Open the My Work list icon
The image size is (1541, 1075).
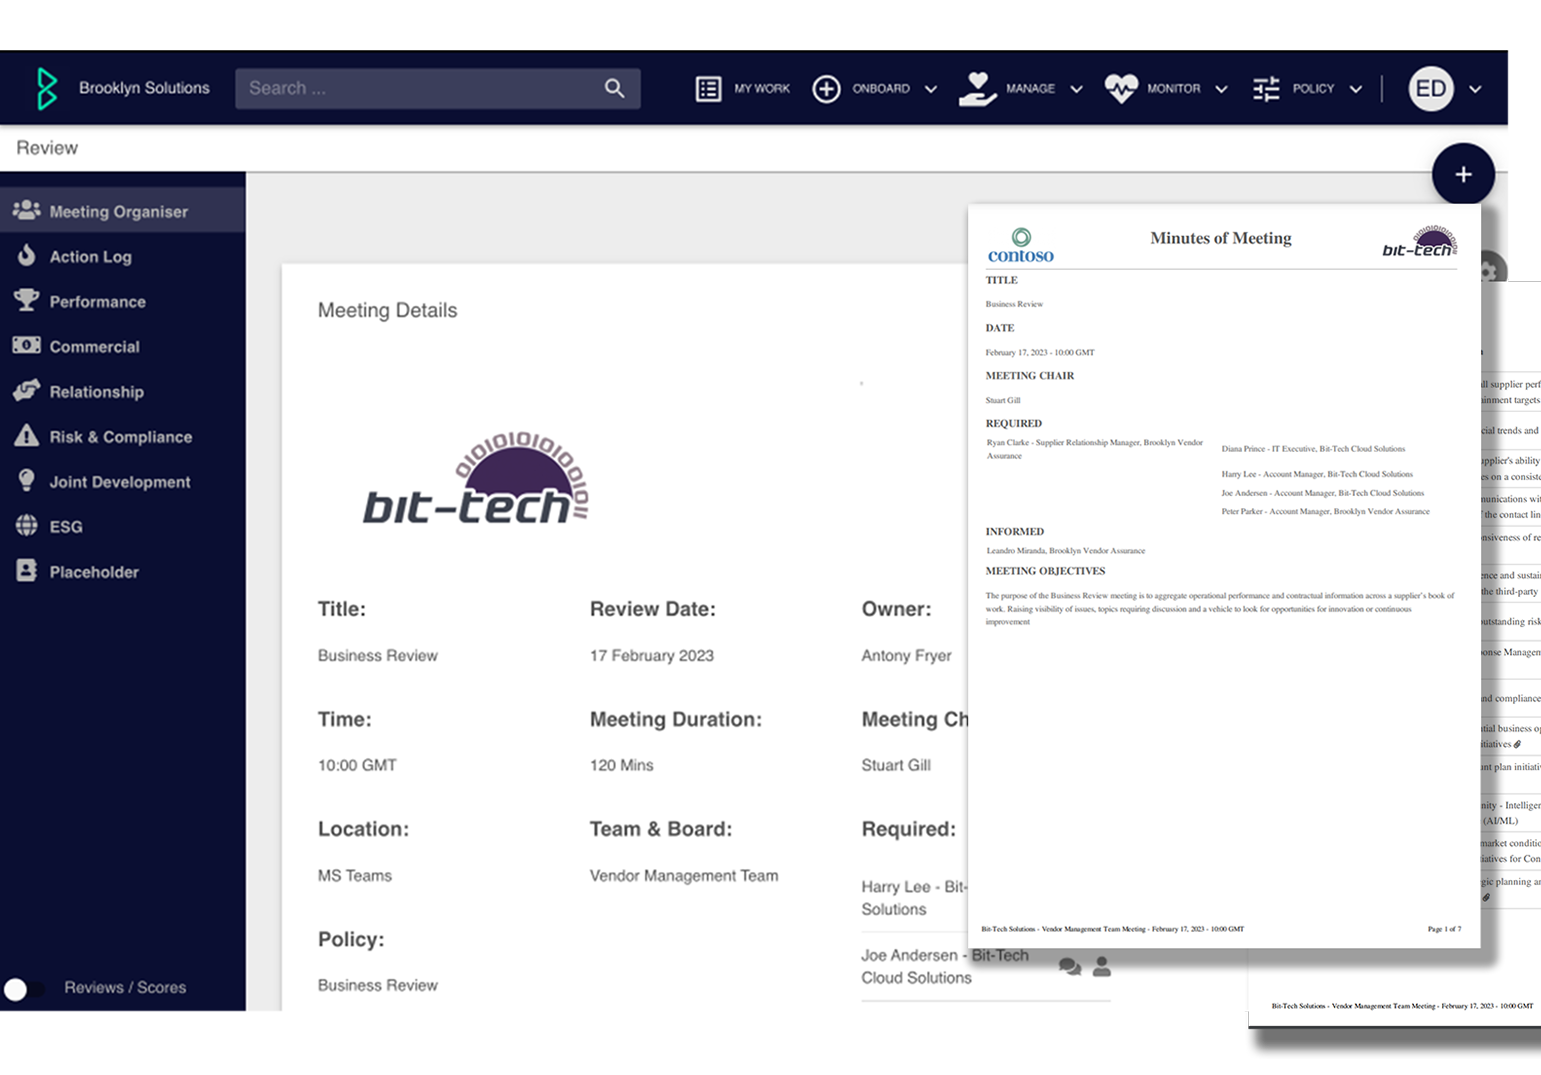click(x=708, y=89)
